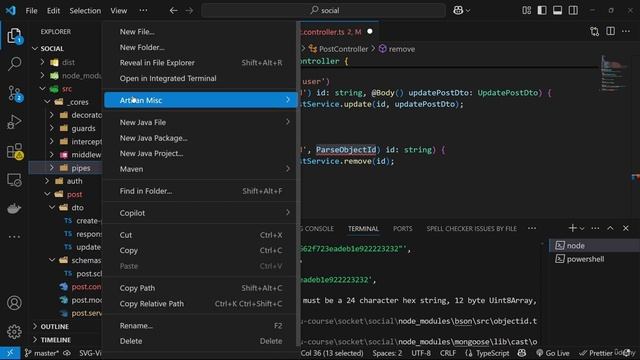The image size is (640, 360).
Task: Open the File menu
Action: tap(31, 11)
